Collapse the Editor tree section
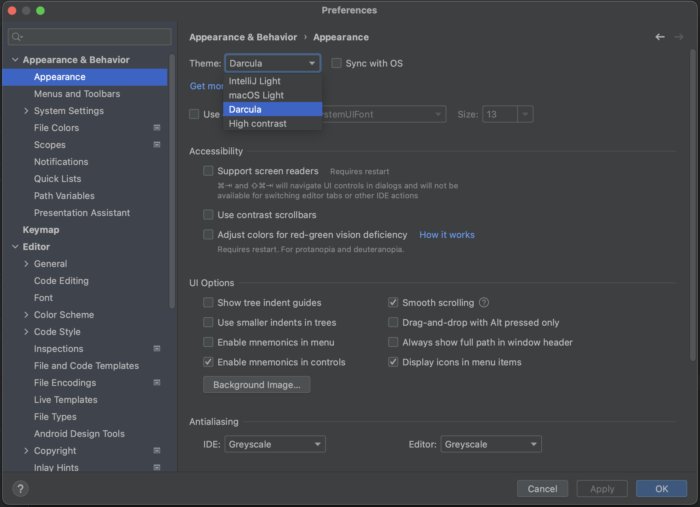700x507 pixels. point(15,247)
